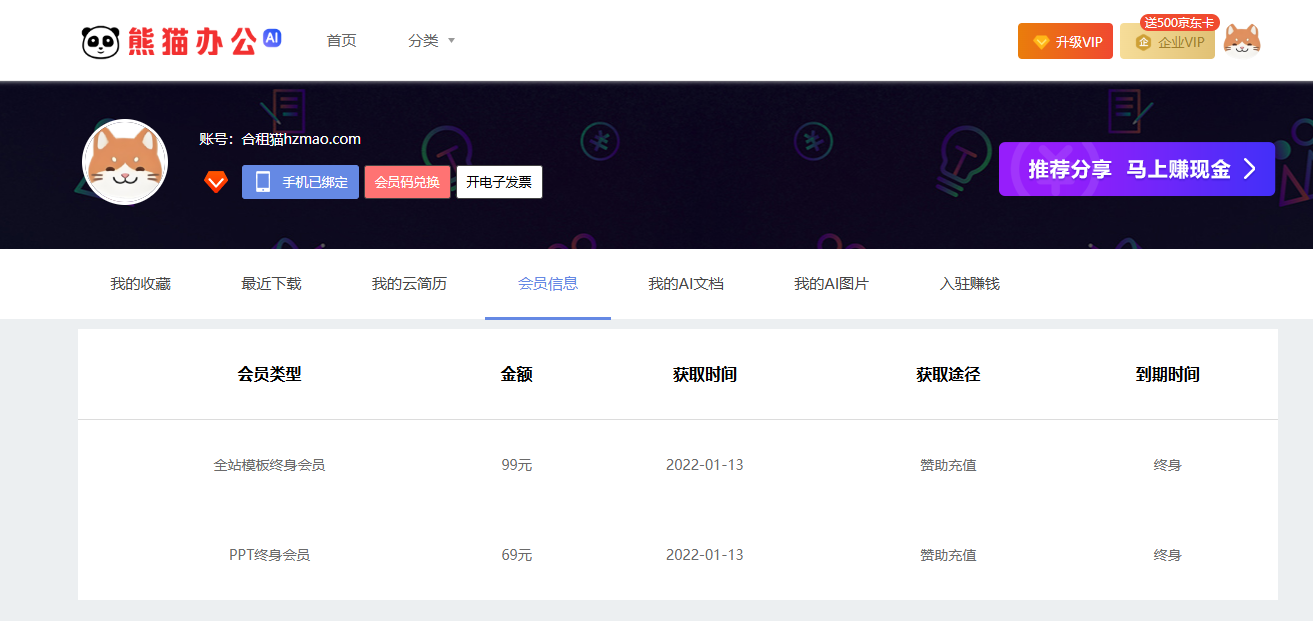Switch to 我的云简历 tab
The height and width of the screenshot is (621, 1313).
(409, 284)
